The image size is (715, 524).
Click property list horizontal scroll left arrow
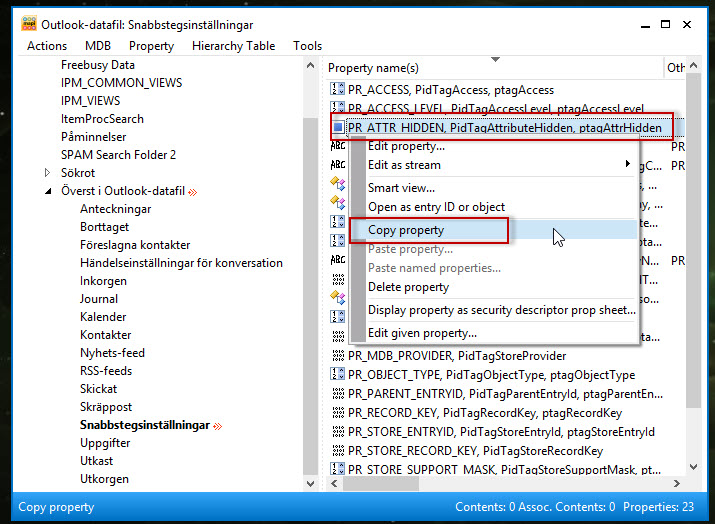pyautogui.click(x=334, y=483)
